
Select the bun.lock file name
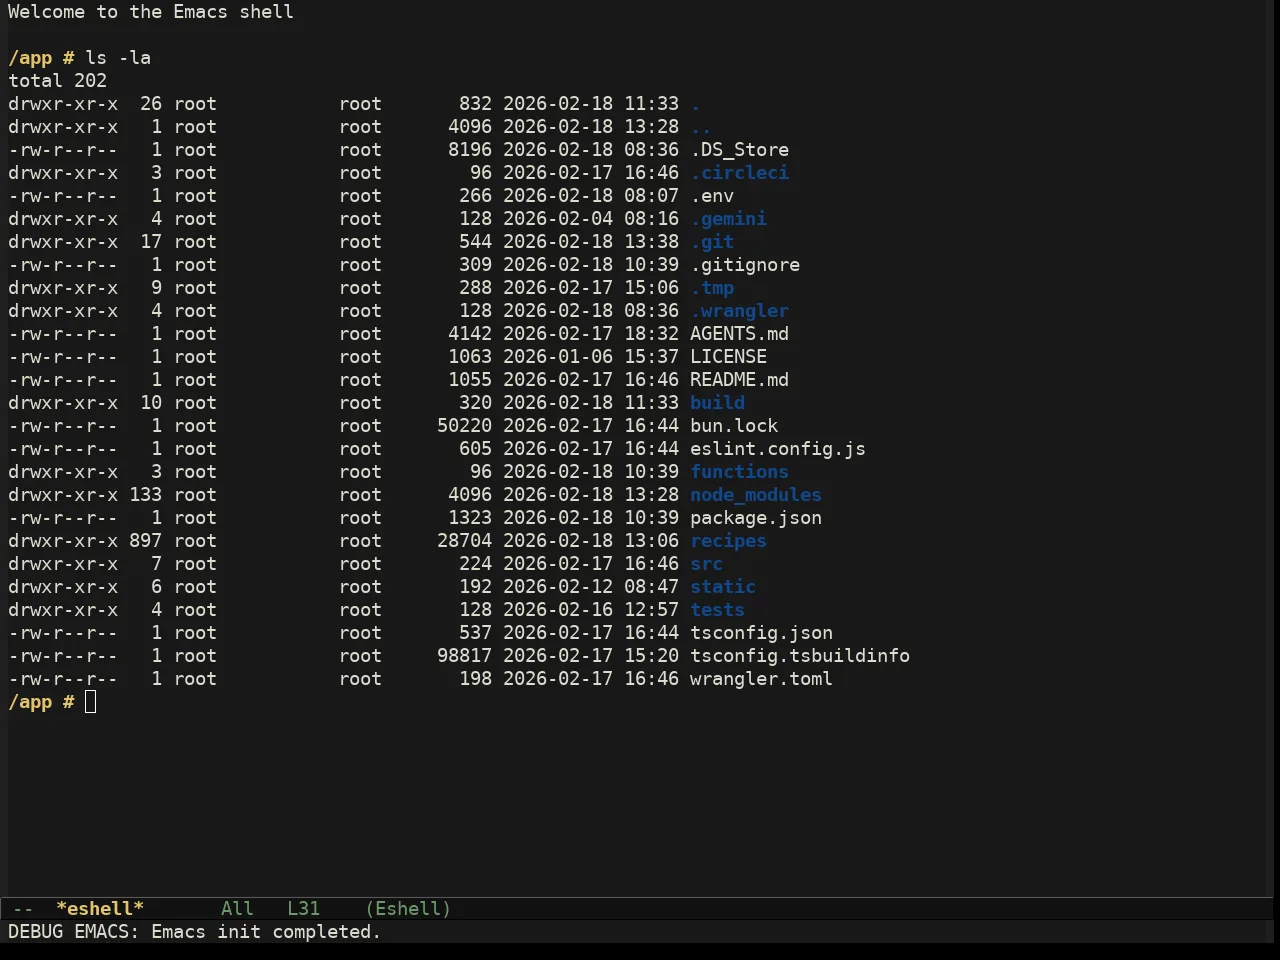point(734,425)
